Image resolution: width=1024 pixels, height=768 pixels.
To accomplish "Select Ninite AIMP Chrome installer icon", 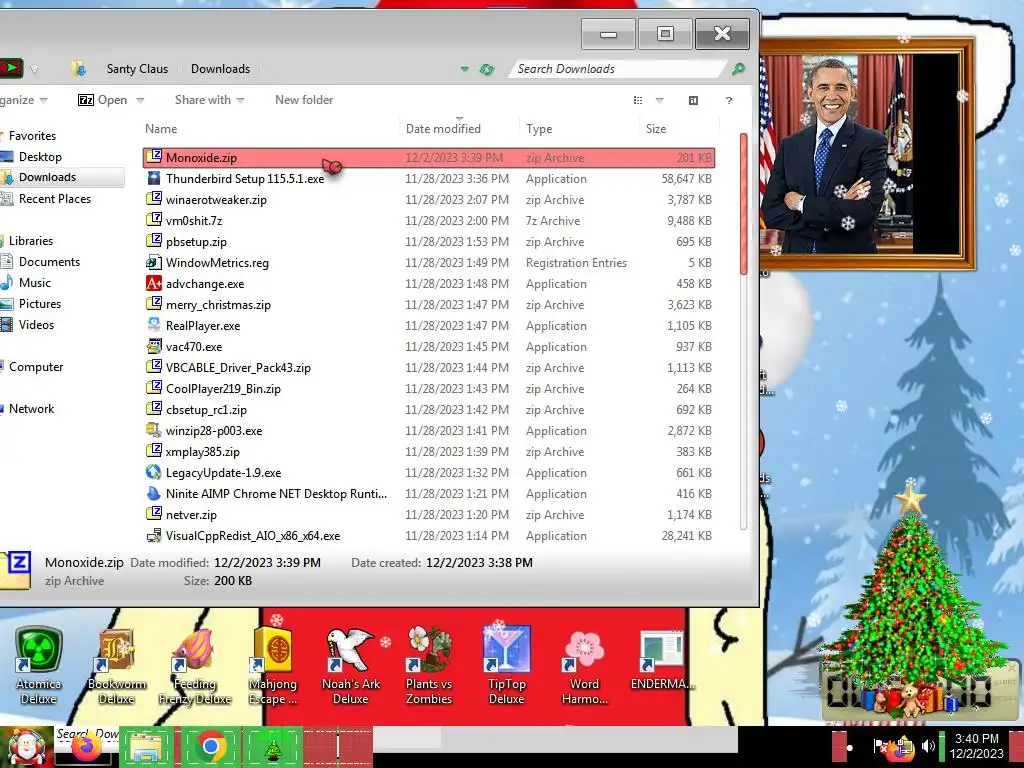I will point(153,492).
